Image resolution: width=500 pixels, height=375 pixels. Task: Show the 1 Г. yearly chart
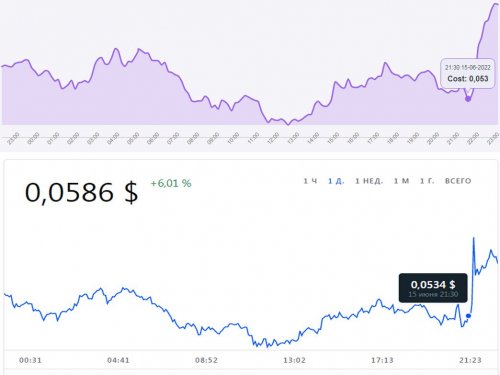(x=427, y=181)
